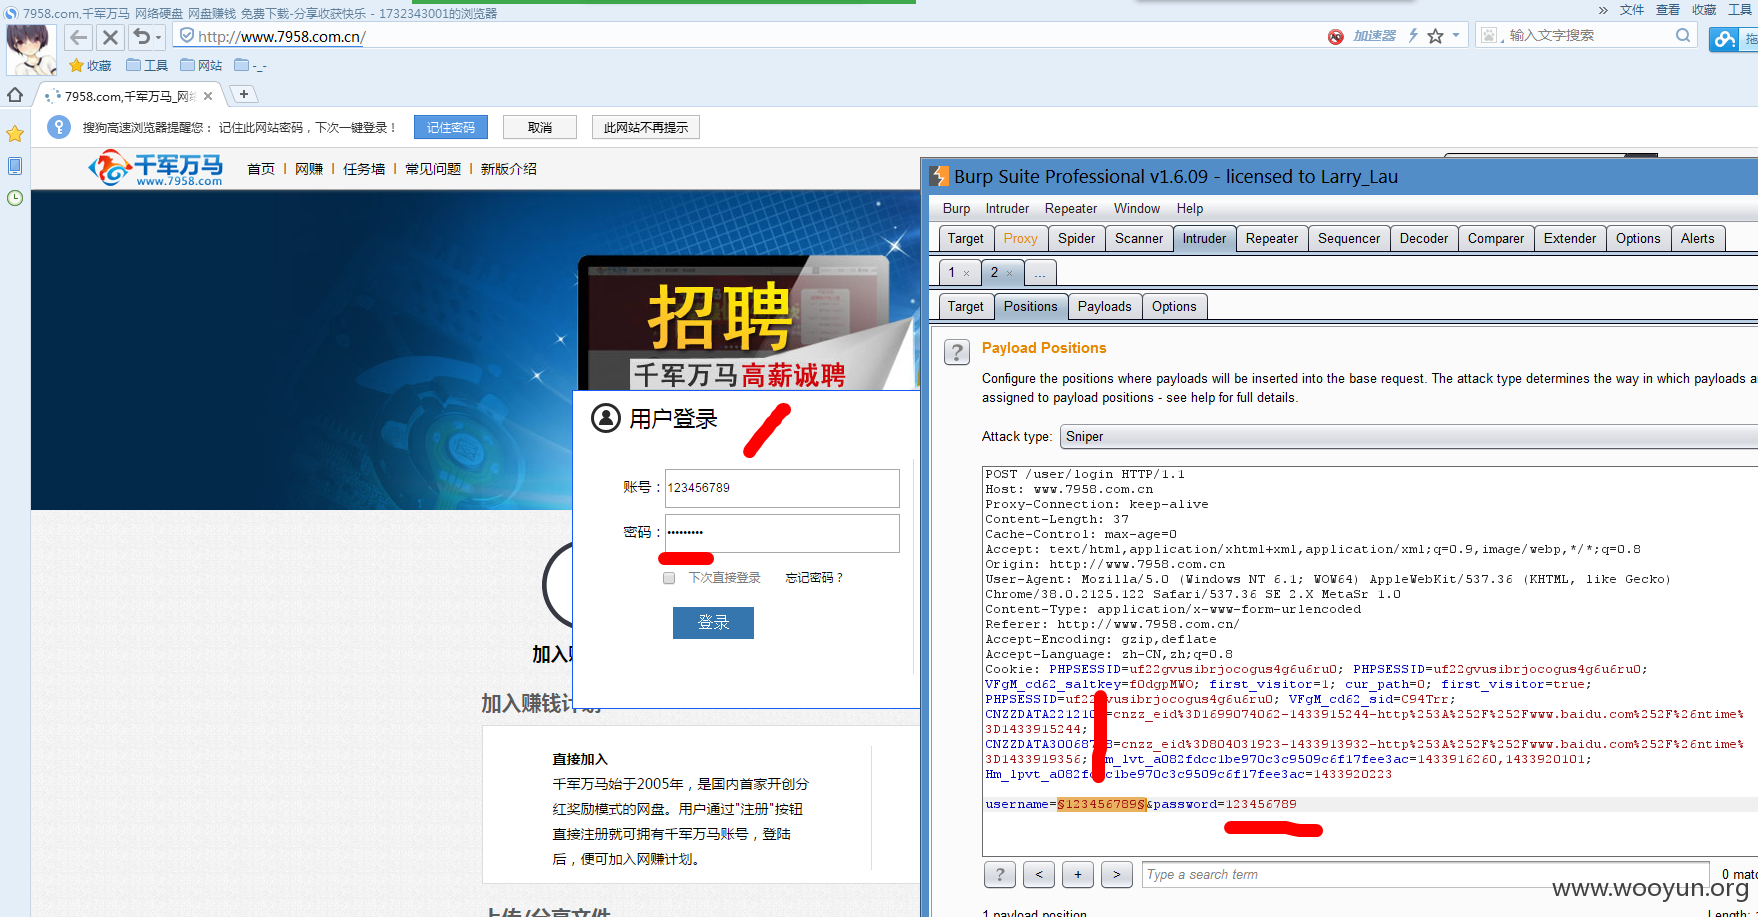Open the Window menu in Burp Suite

(x=1137, y=208)
